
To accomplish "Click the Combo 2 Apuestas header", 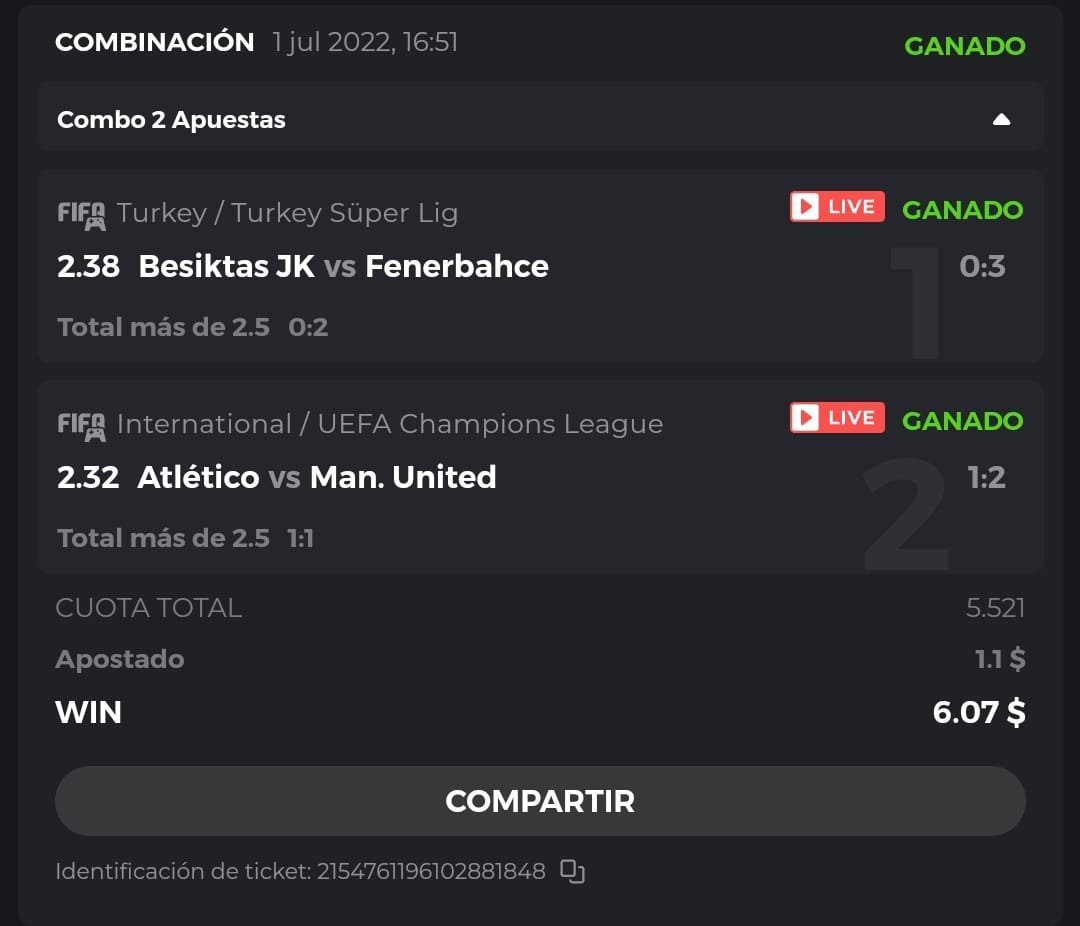I will coord(172,120).
